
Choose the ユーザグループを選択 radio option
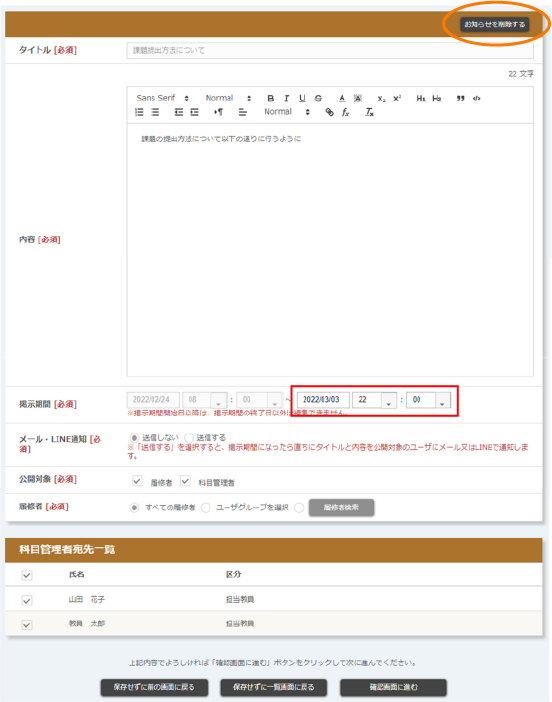(x=205, y=508)
